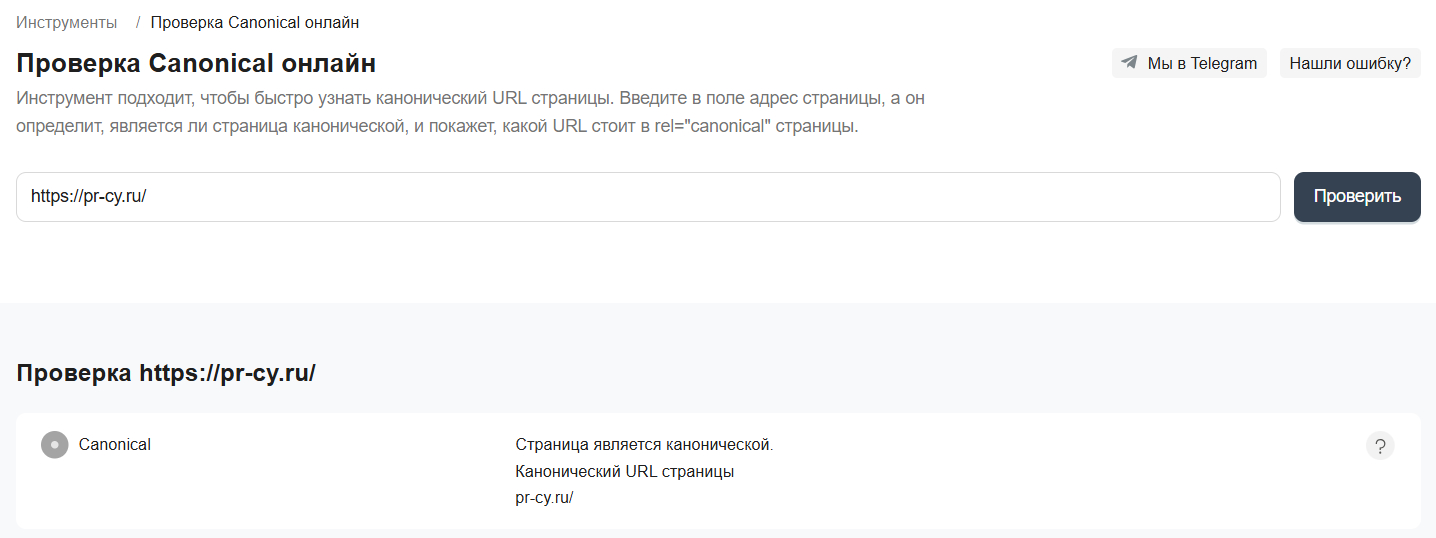Click the text Страница является канонической
This screenshot has height=538, width=1436.
pos(644,445)
